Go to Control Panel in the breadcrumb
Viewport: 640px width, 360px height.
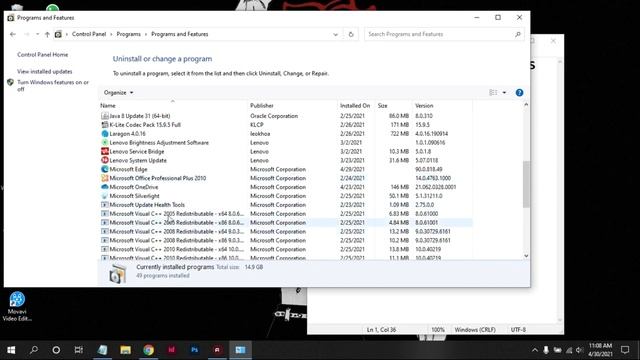click(x=89, y=34)
